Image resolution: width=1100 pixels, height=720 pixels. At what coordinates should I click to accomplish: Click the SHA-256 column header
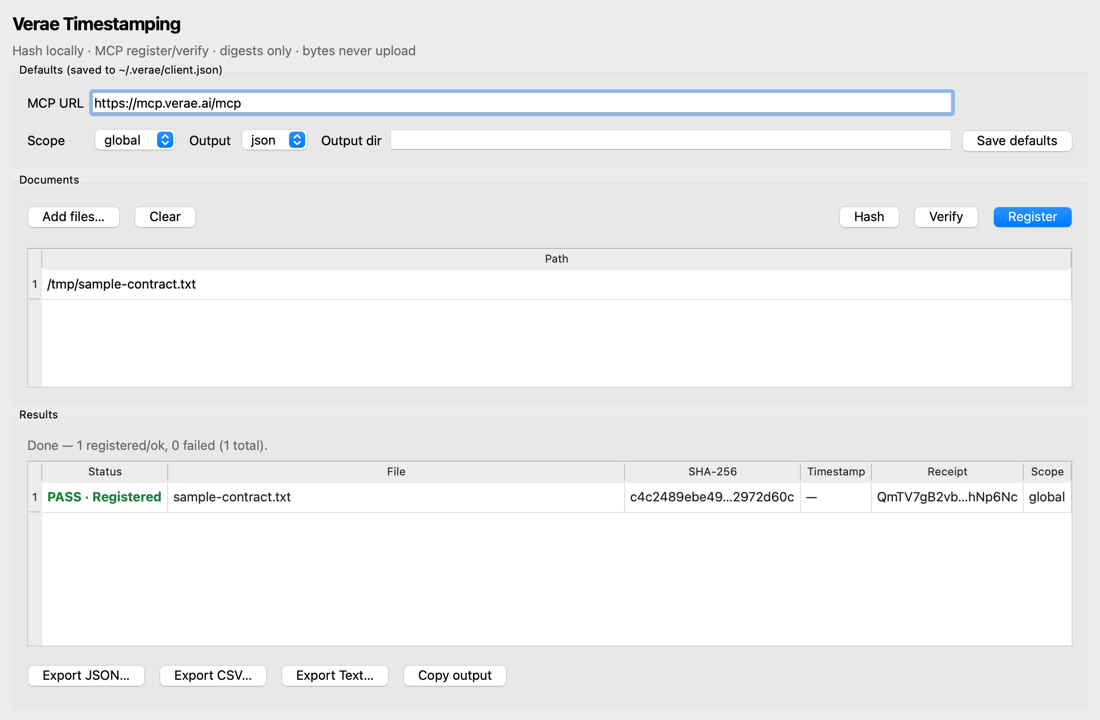(x=712, y=472)
